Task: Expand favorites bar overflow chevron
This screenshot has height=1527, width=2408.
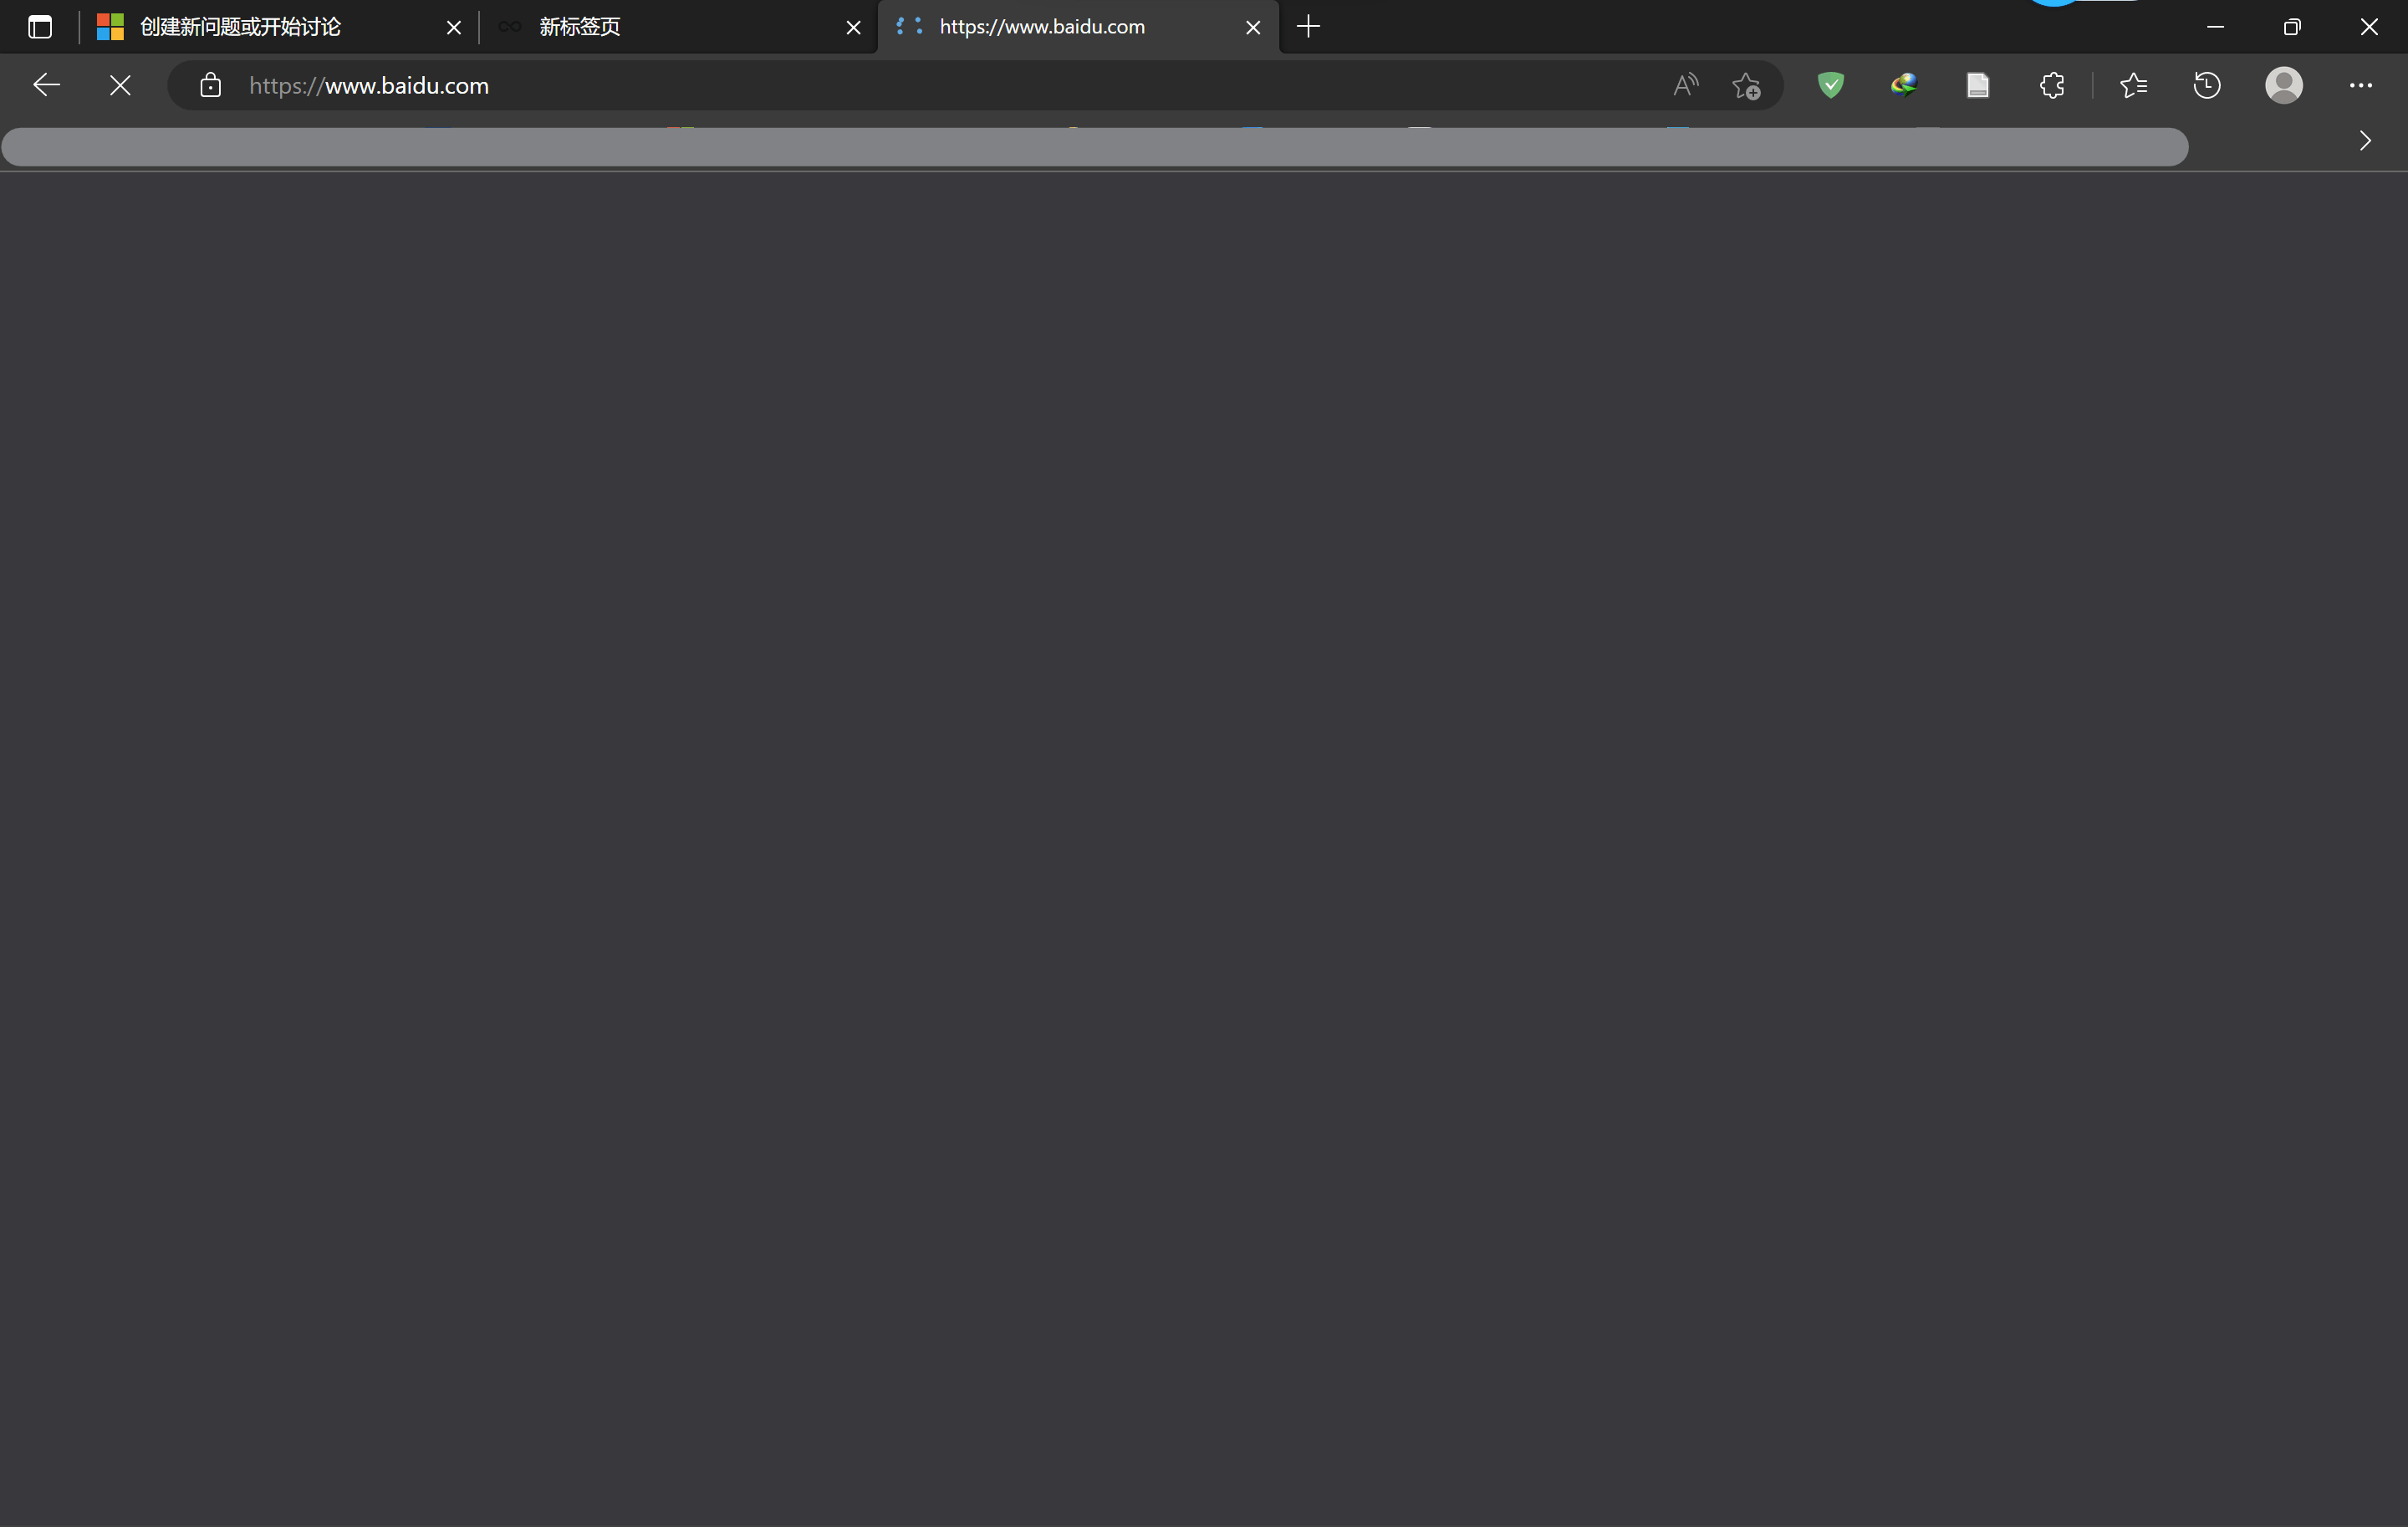Action: pos(2365,141)
